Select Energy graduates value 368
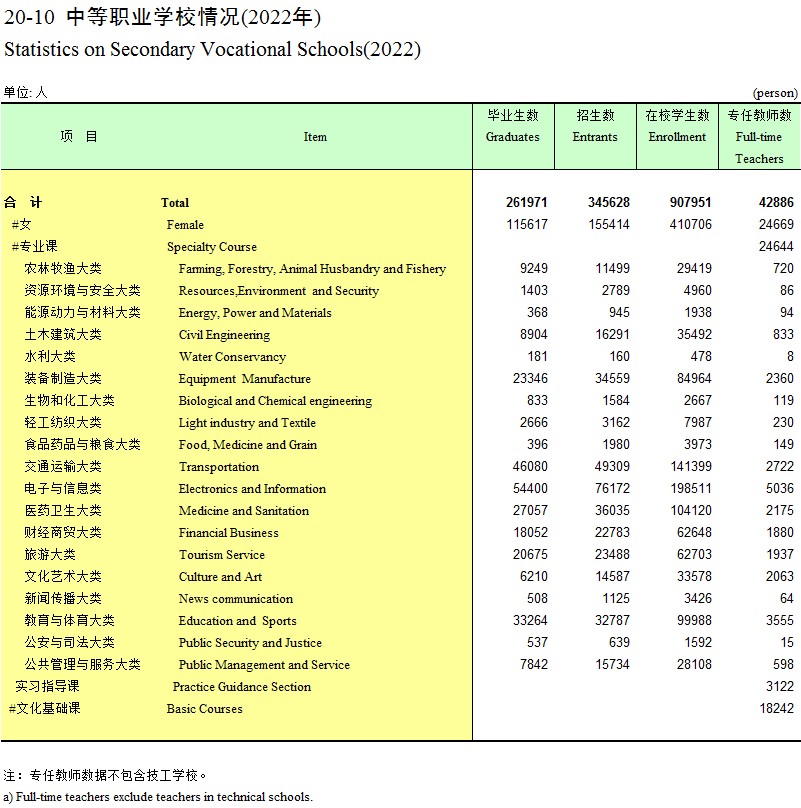 coord(537,312)
